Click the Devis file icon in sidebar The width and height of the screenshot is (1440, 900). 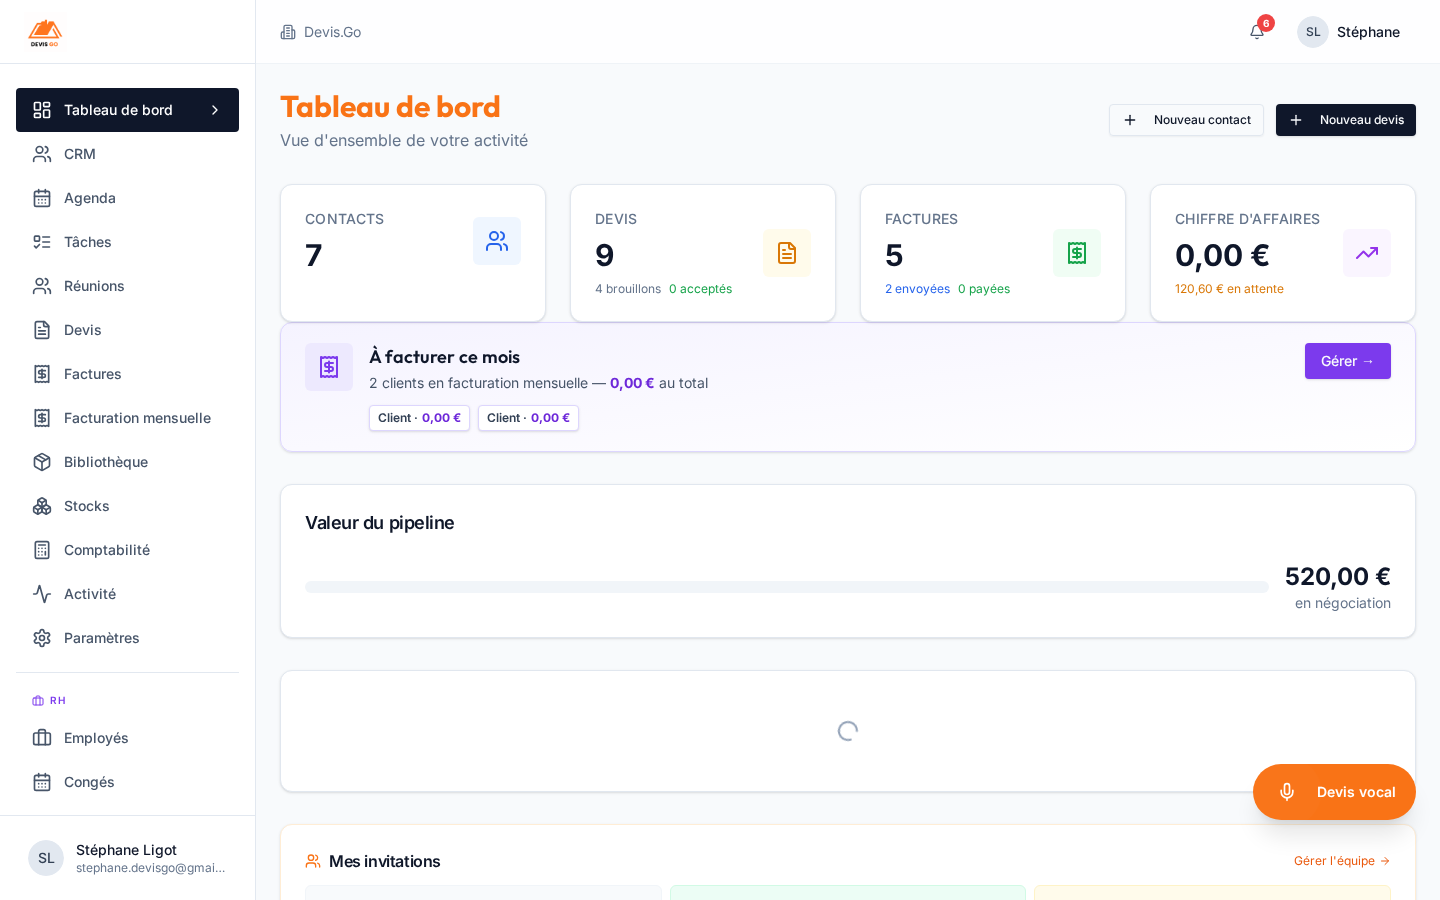(x=42, y=330)
